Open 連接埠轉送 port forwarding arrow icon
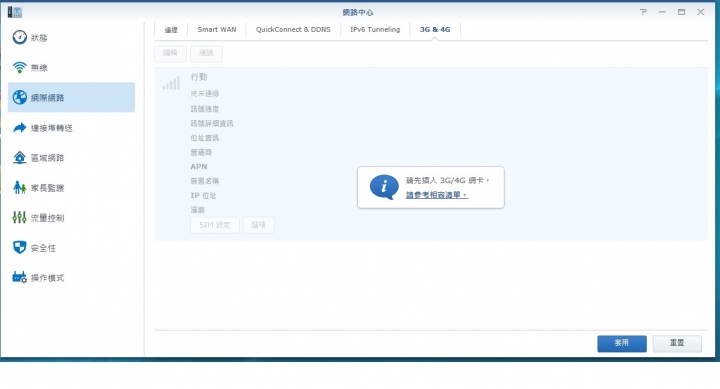720x389 pixels. click(x=19, y=128)
